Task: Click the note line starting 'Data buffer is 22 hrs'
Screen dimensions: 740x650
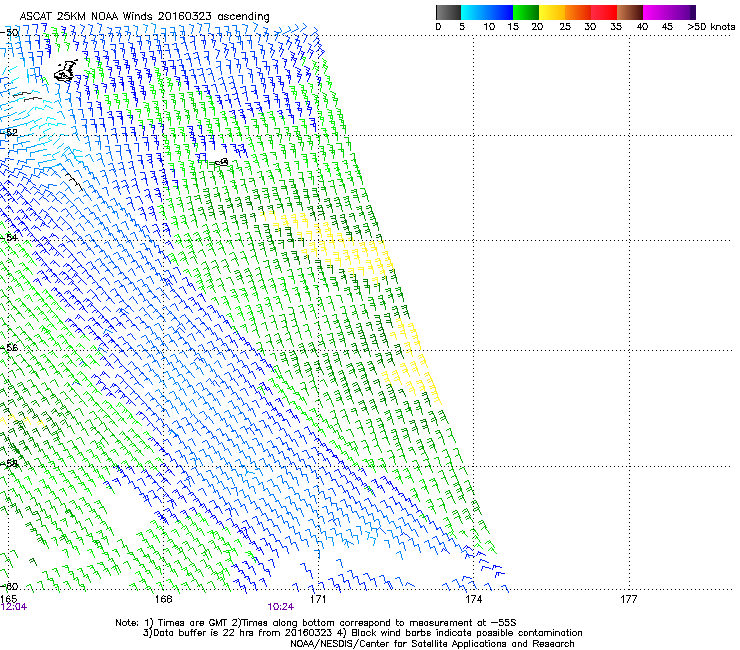Action: 362,633
